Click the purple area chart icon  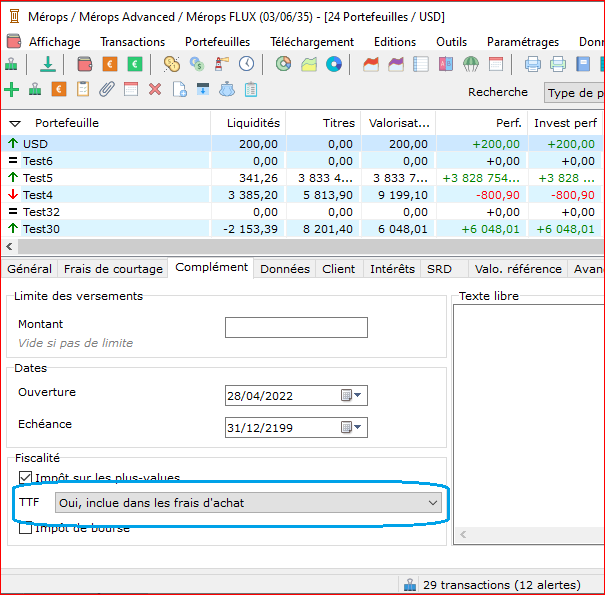(x=396, y=64)
